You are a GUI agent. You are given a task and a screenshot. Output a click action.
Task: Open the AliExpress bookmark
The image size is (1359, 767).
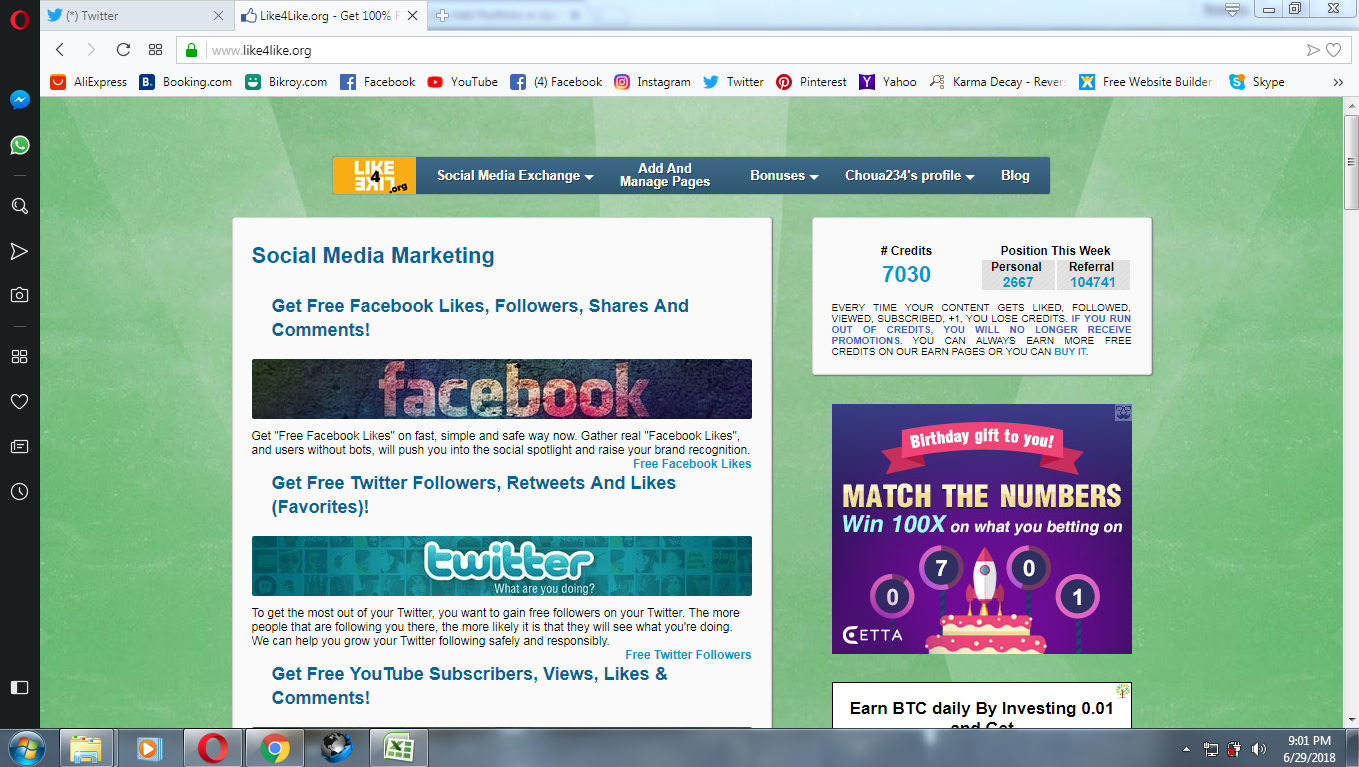tap(89, 82)
